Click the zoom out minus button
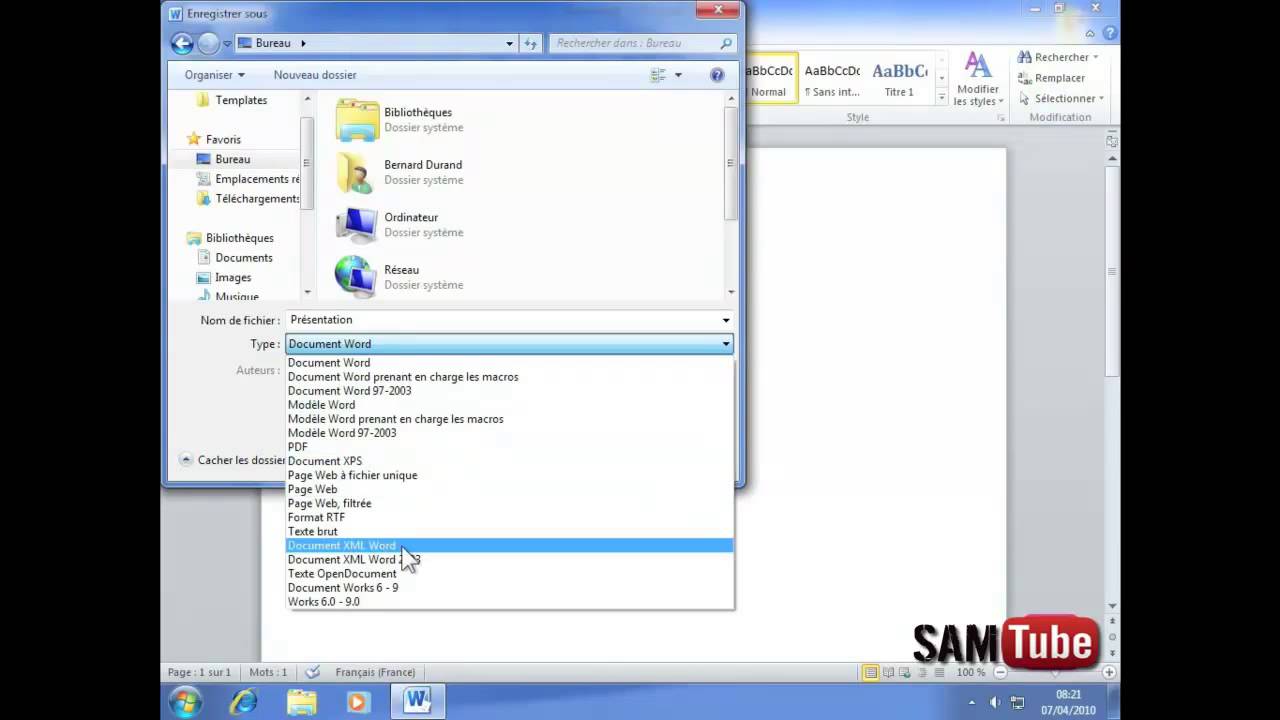Screen dimensions: 1280x720 pyautogui.click(x=1000, y=672)
